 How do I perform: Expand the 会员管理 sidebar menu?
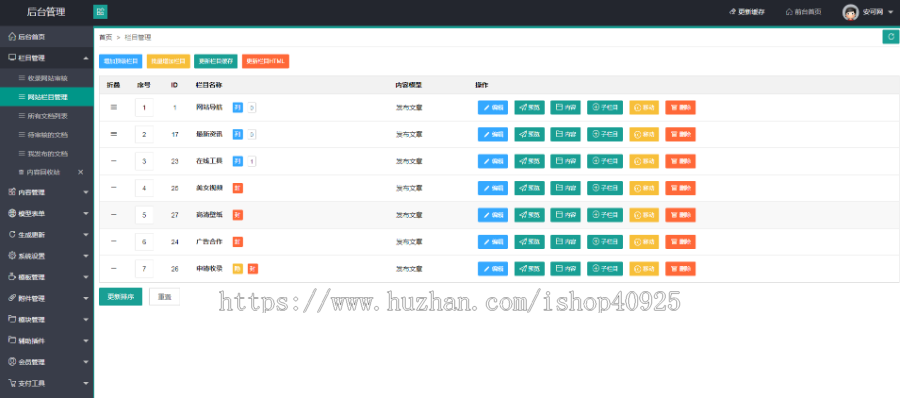(46, 362)
